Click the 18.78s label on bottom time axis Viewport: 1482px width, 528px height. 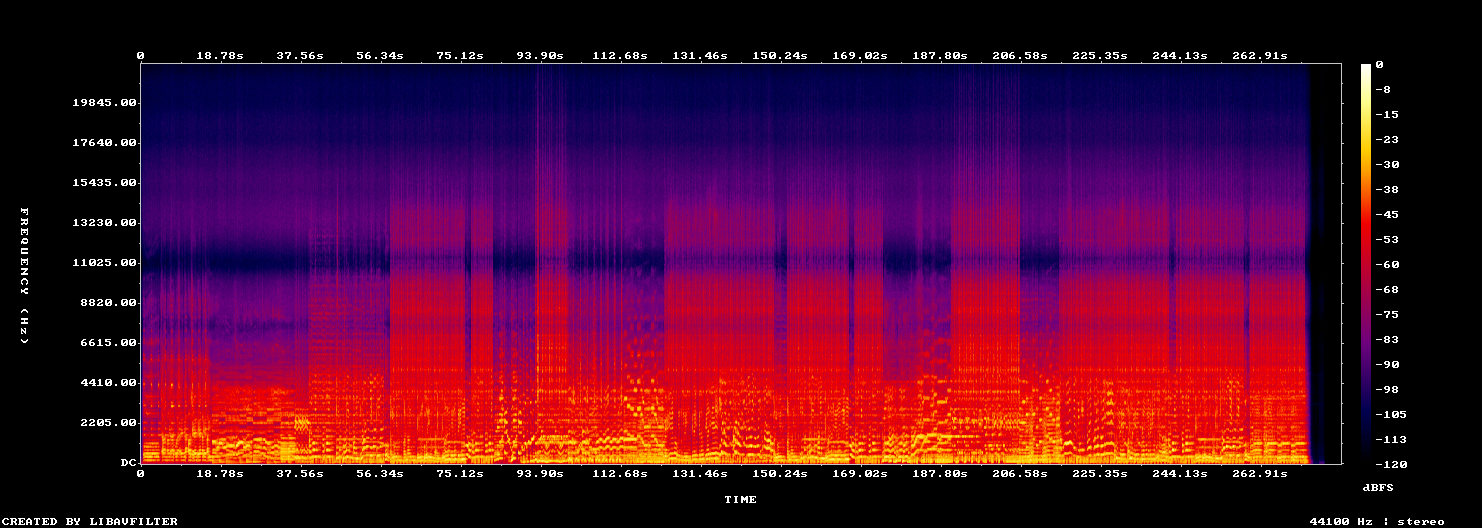point(219,473)
